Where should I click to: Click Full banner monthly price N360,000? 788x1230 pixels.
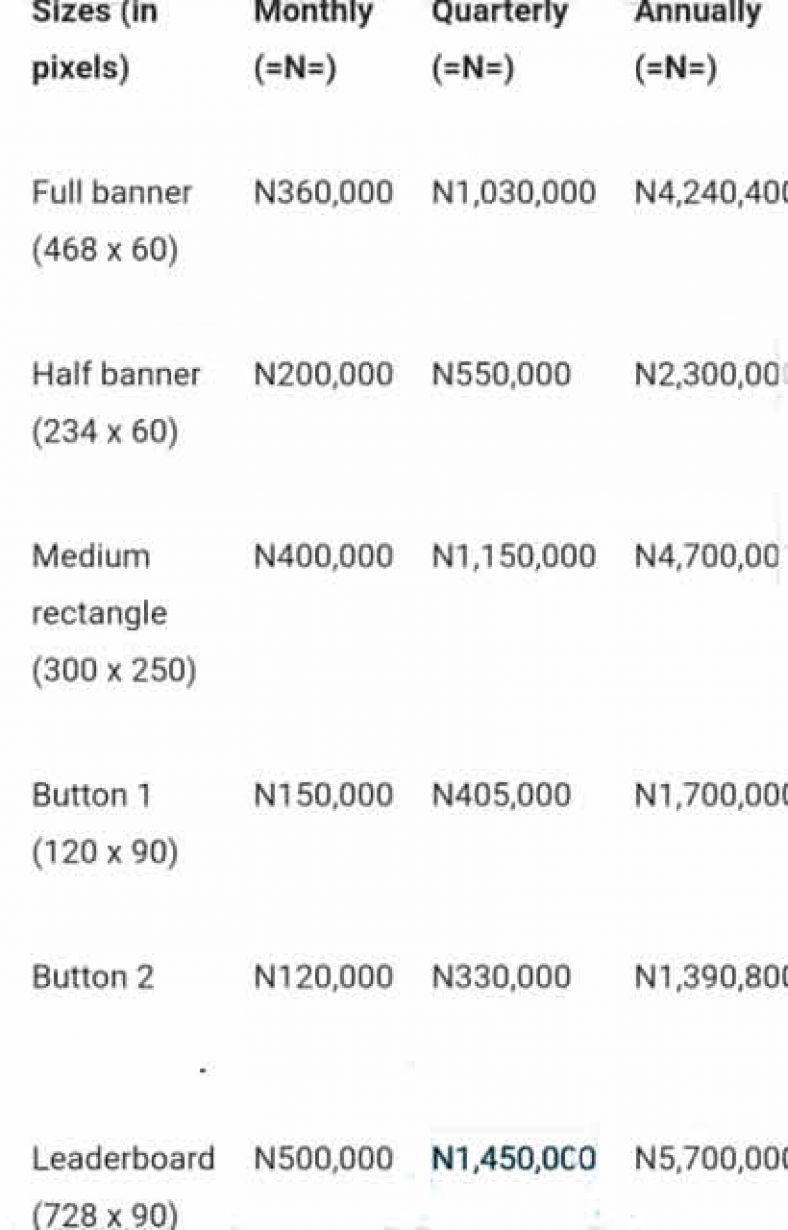click(323, 191)
